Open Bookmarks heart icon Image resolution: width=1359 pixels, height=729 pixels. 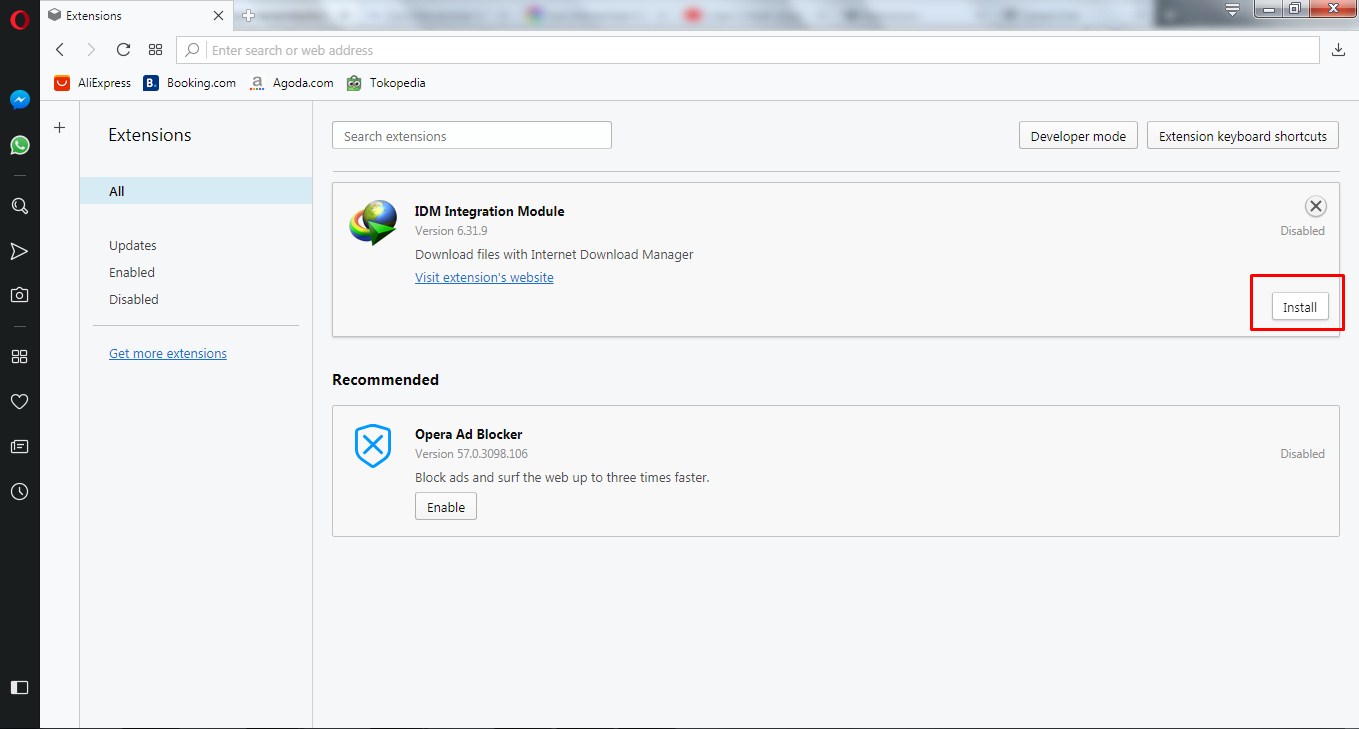pos(19,401)
